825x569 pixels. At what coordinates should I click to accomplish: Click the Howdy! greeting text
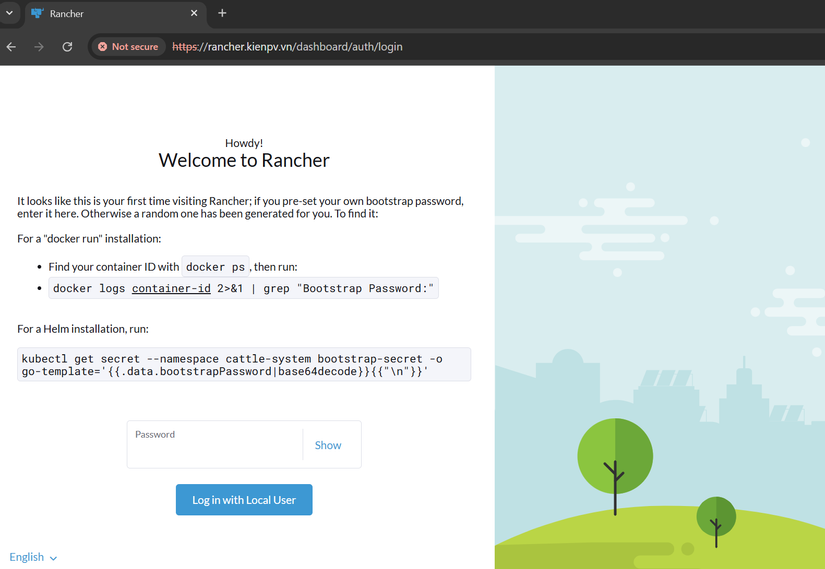click(244, 143)
